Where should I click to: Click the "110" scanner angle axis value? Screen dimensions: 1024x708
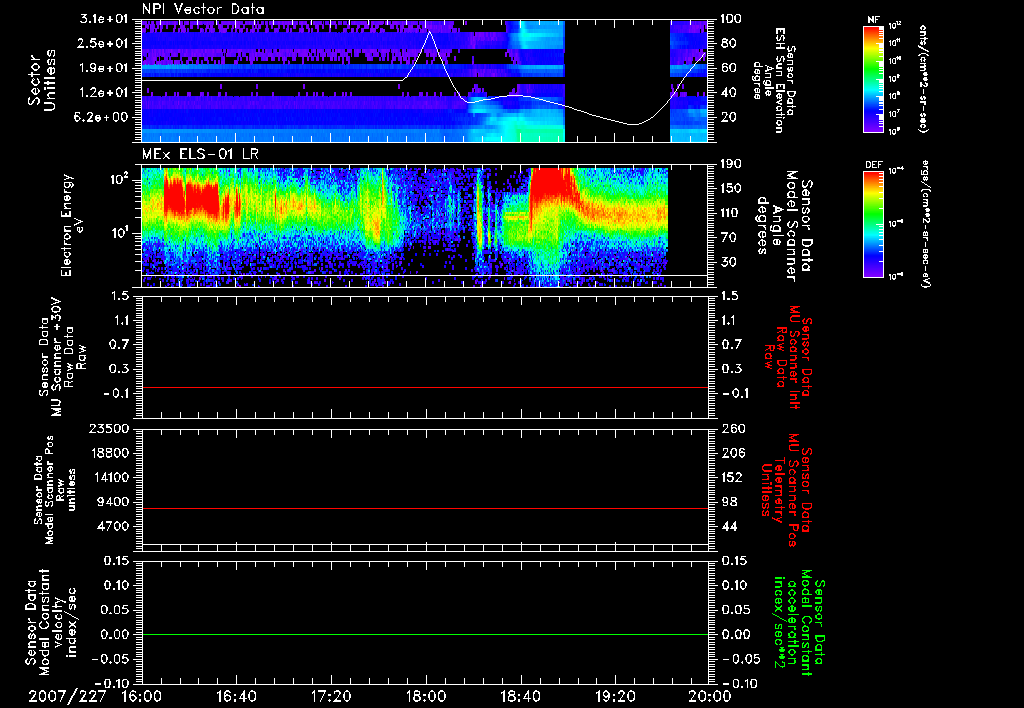click(732, 213)
